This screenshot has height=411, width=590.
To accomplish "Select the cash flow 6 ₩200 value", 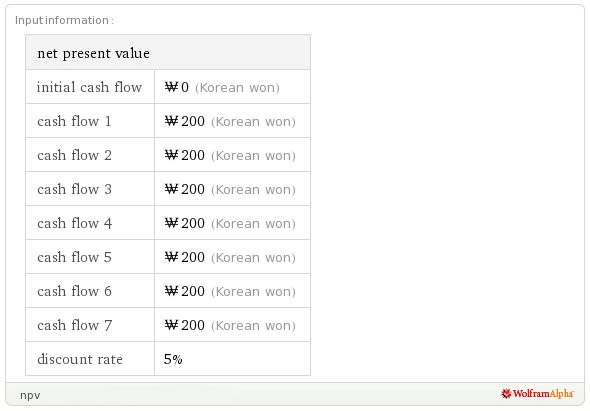I will click(x=184, y=291).
